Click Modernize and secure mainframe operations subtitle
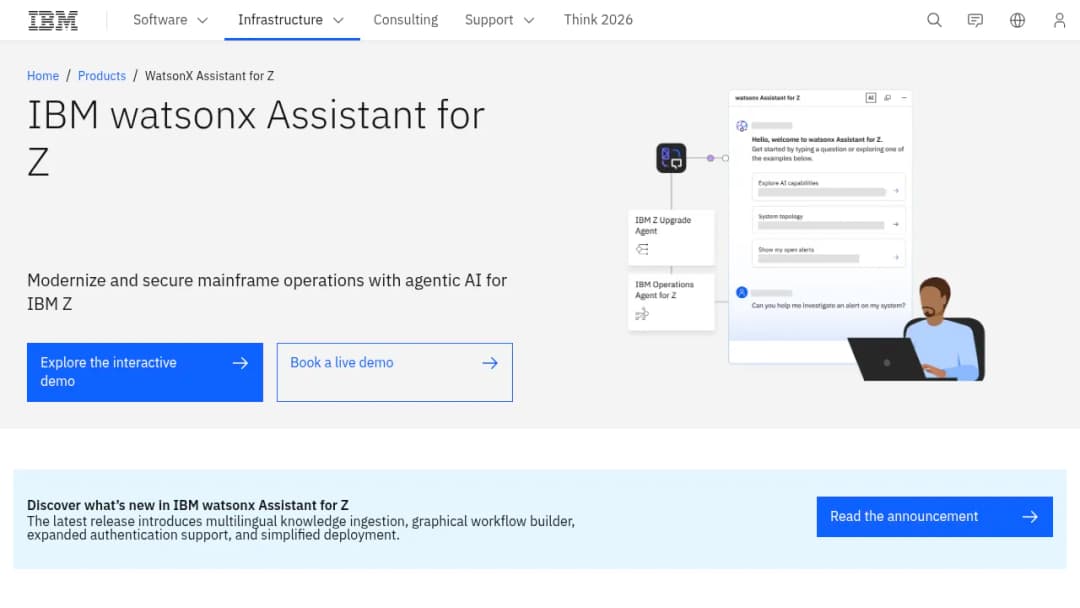1080x608 pixels. click(x=267, y=292)
